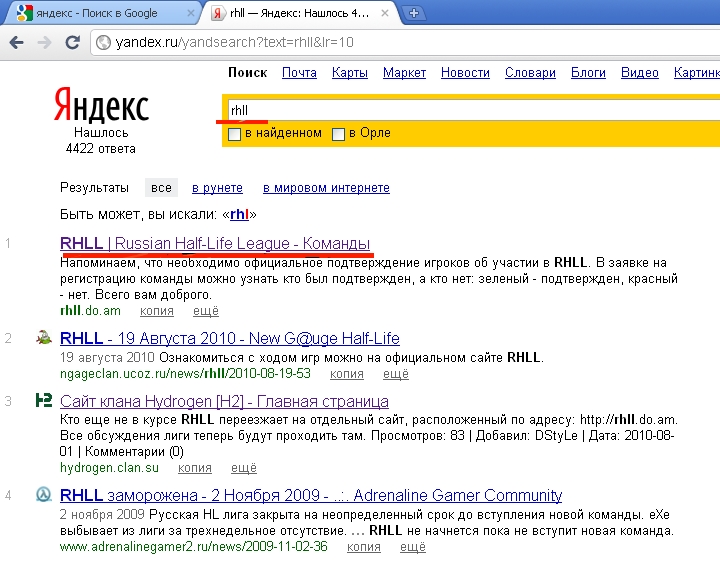Open 'копия' for the ngageclan.ucoz.ru result
The image size is (720, 564).
[x=347, y=374]
